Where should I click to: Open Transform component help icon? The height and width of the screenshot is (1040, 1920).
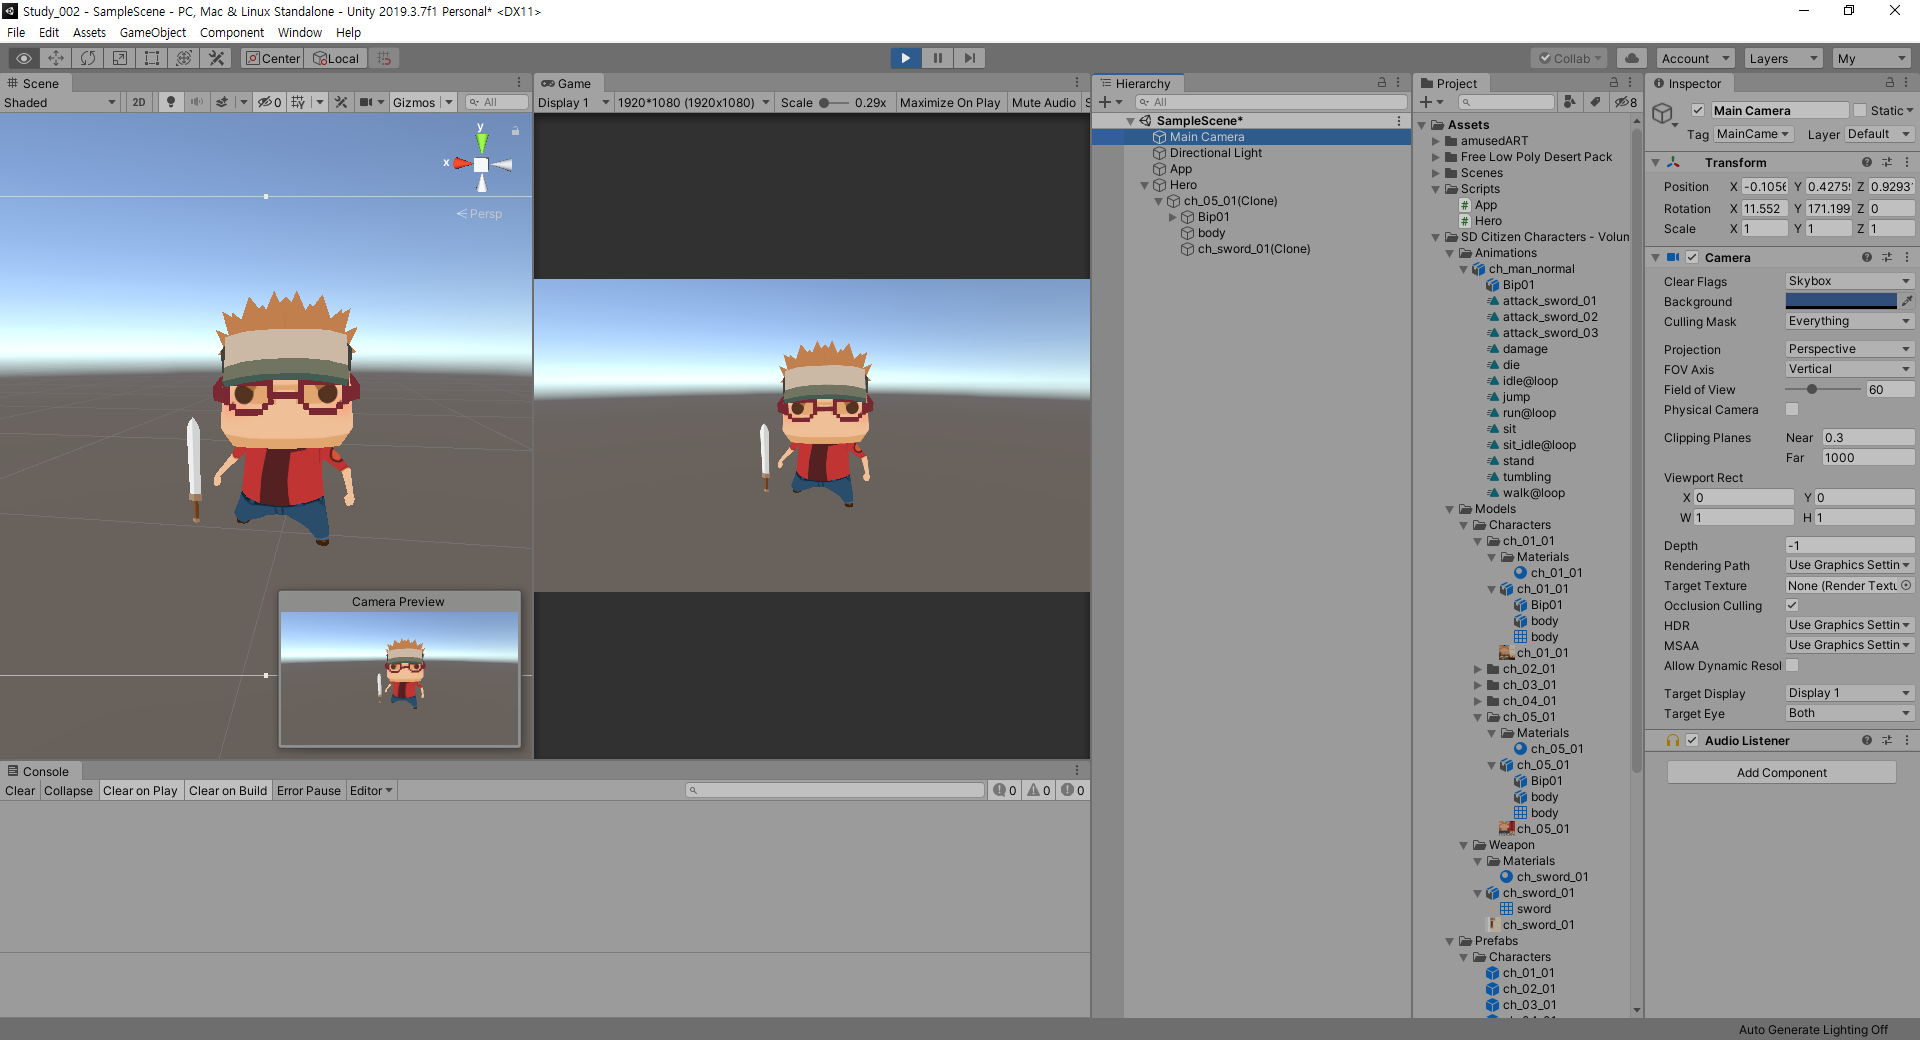coord(1867,162)
